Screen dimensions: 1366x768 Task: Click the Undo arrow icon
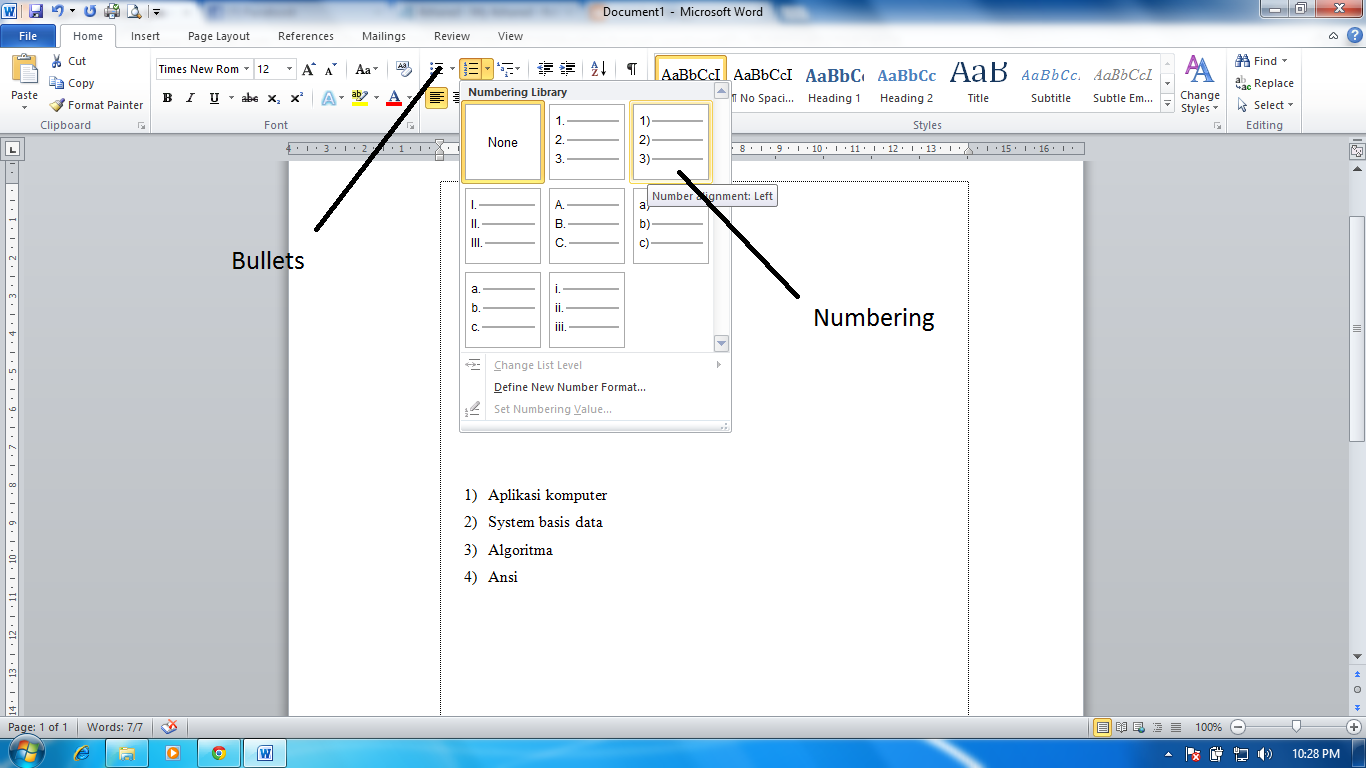coord(57,12)
